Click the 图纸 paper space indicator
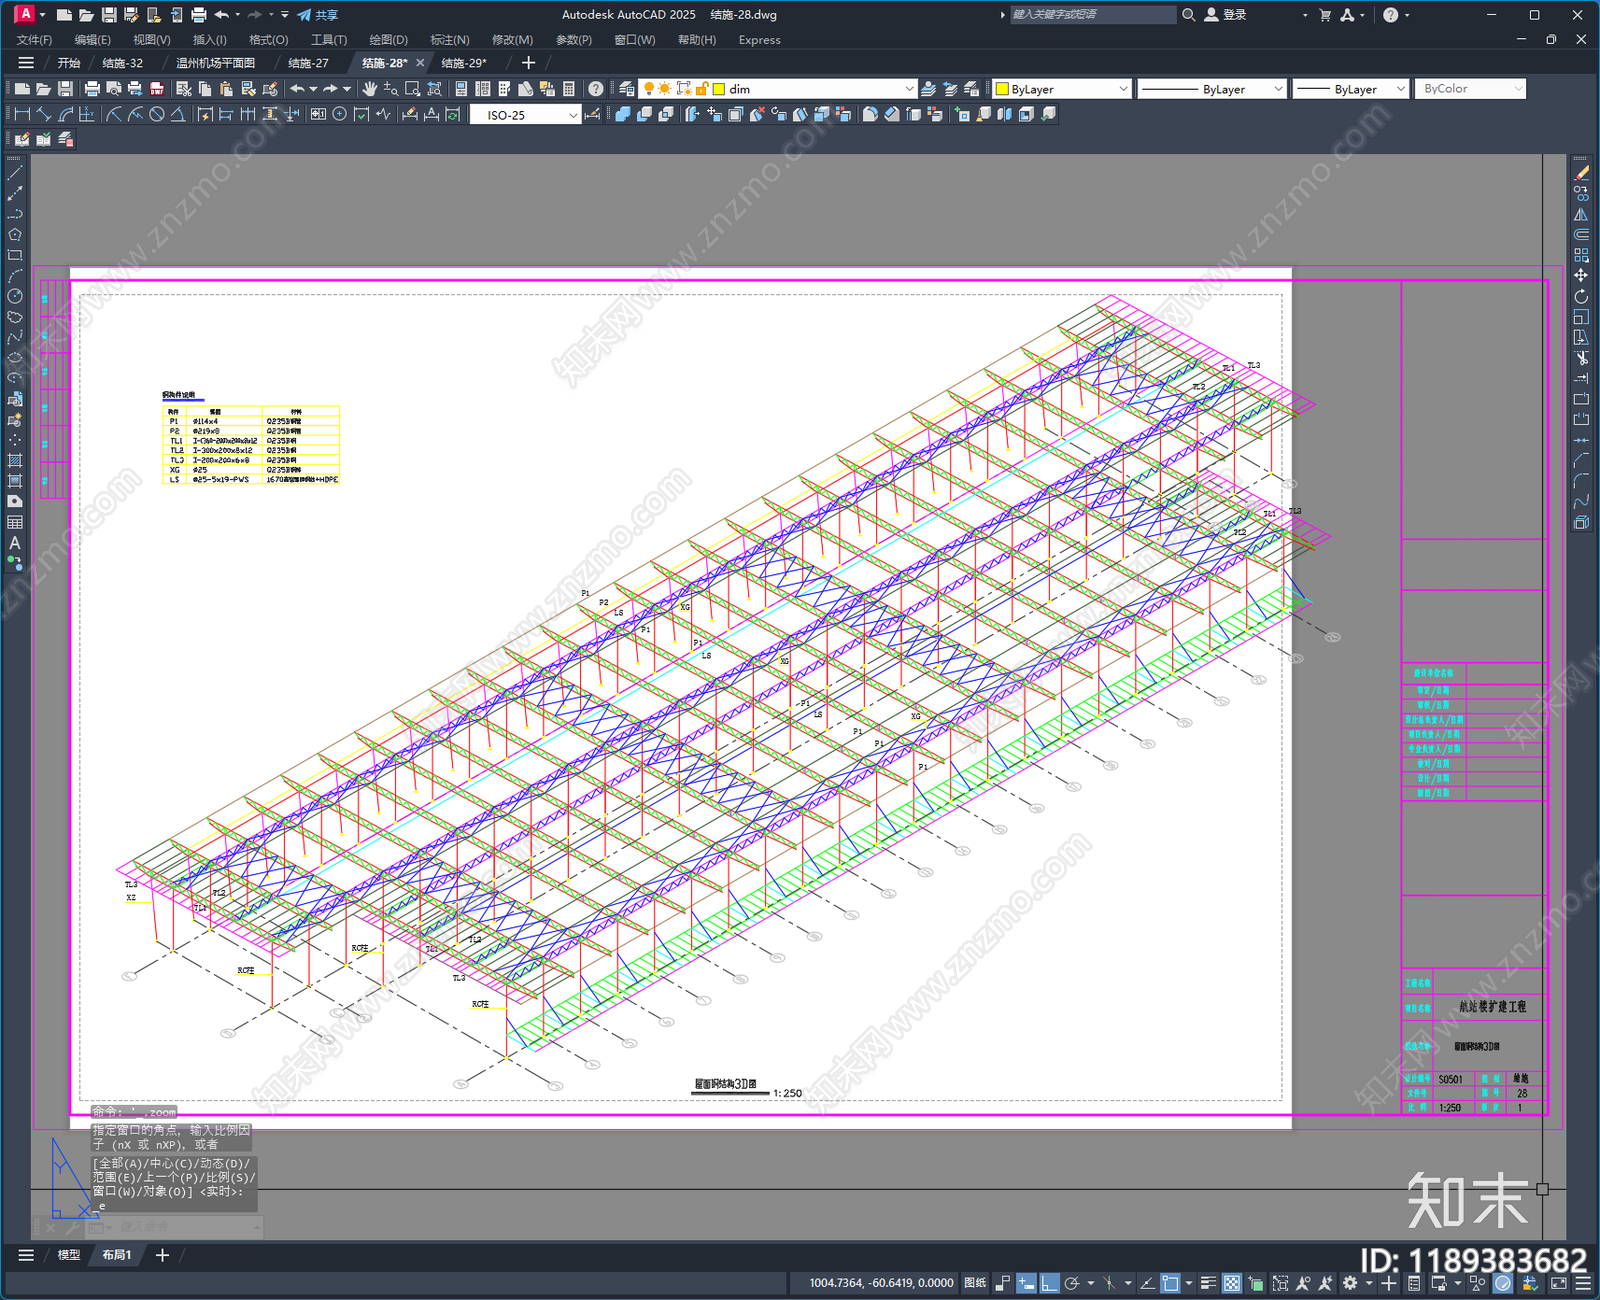Screen dimensions: 1600x1300 [975, 1283]
